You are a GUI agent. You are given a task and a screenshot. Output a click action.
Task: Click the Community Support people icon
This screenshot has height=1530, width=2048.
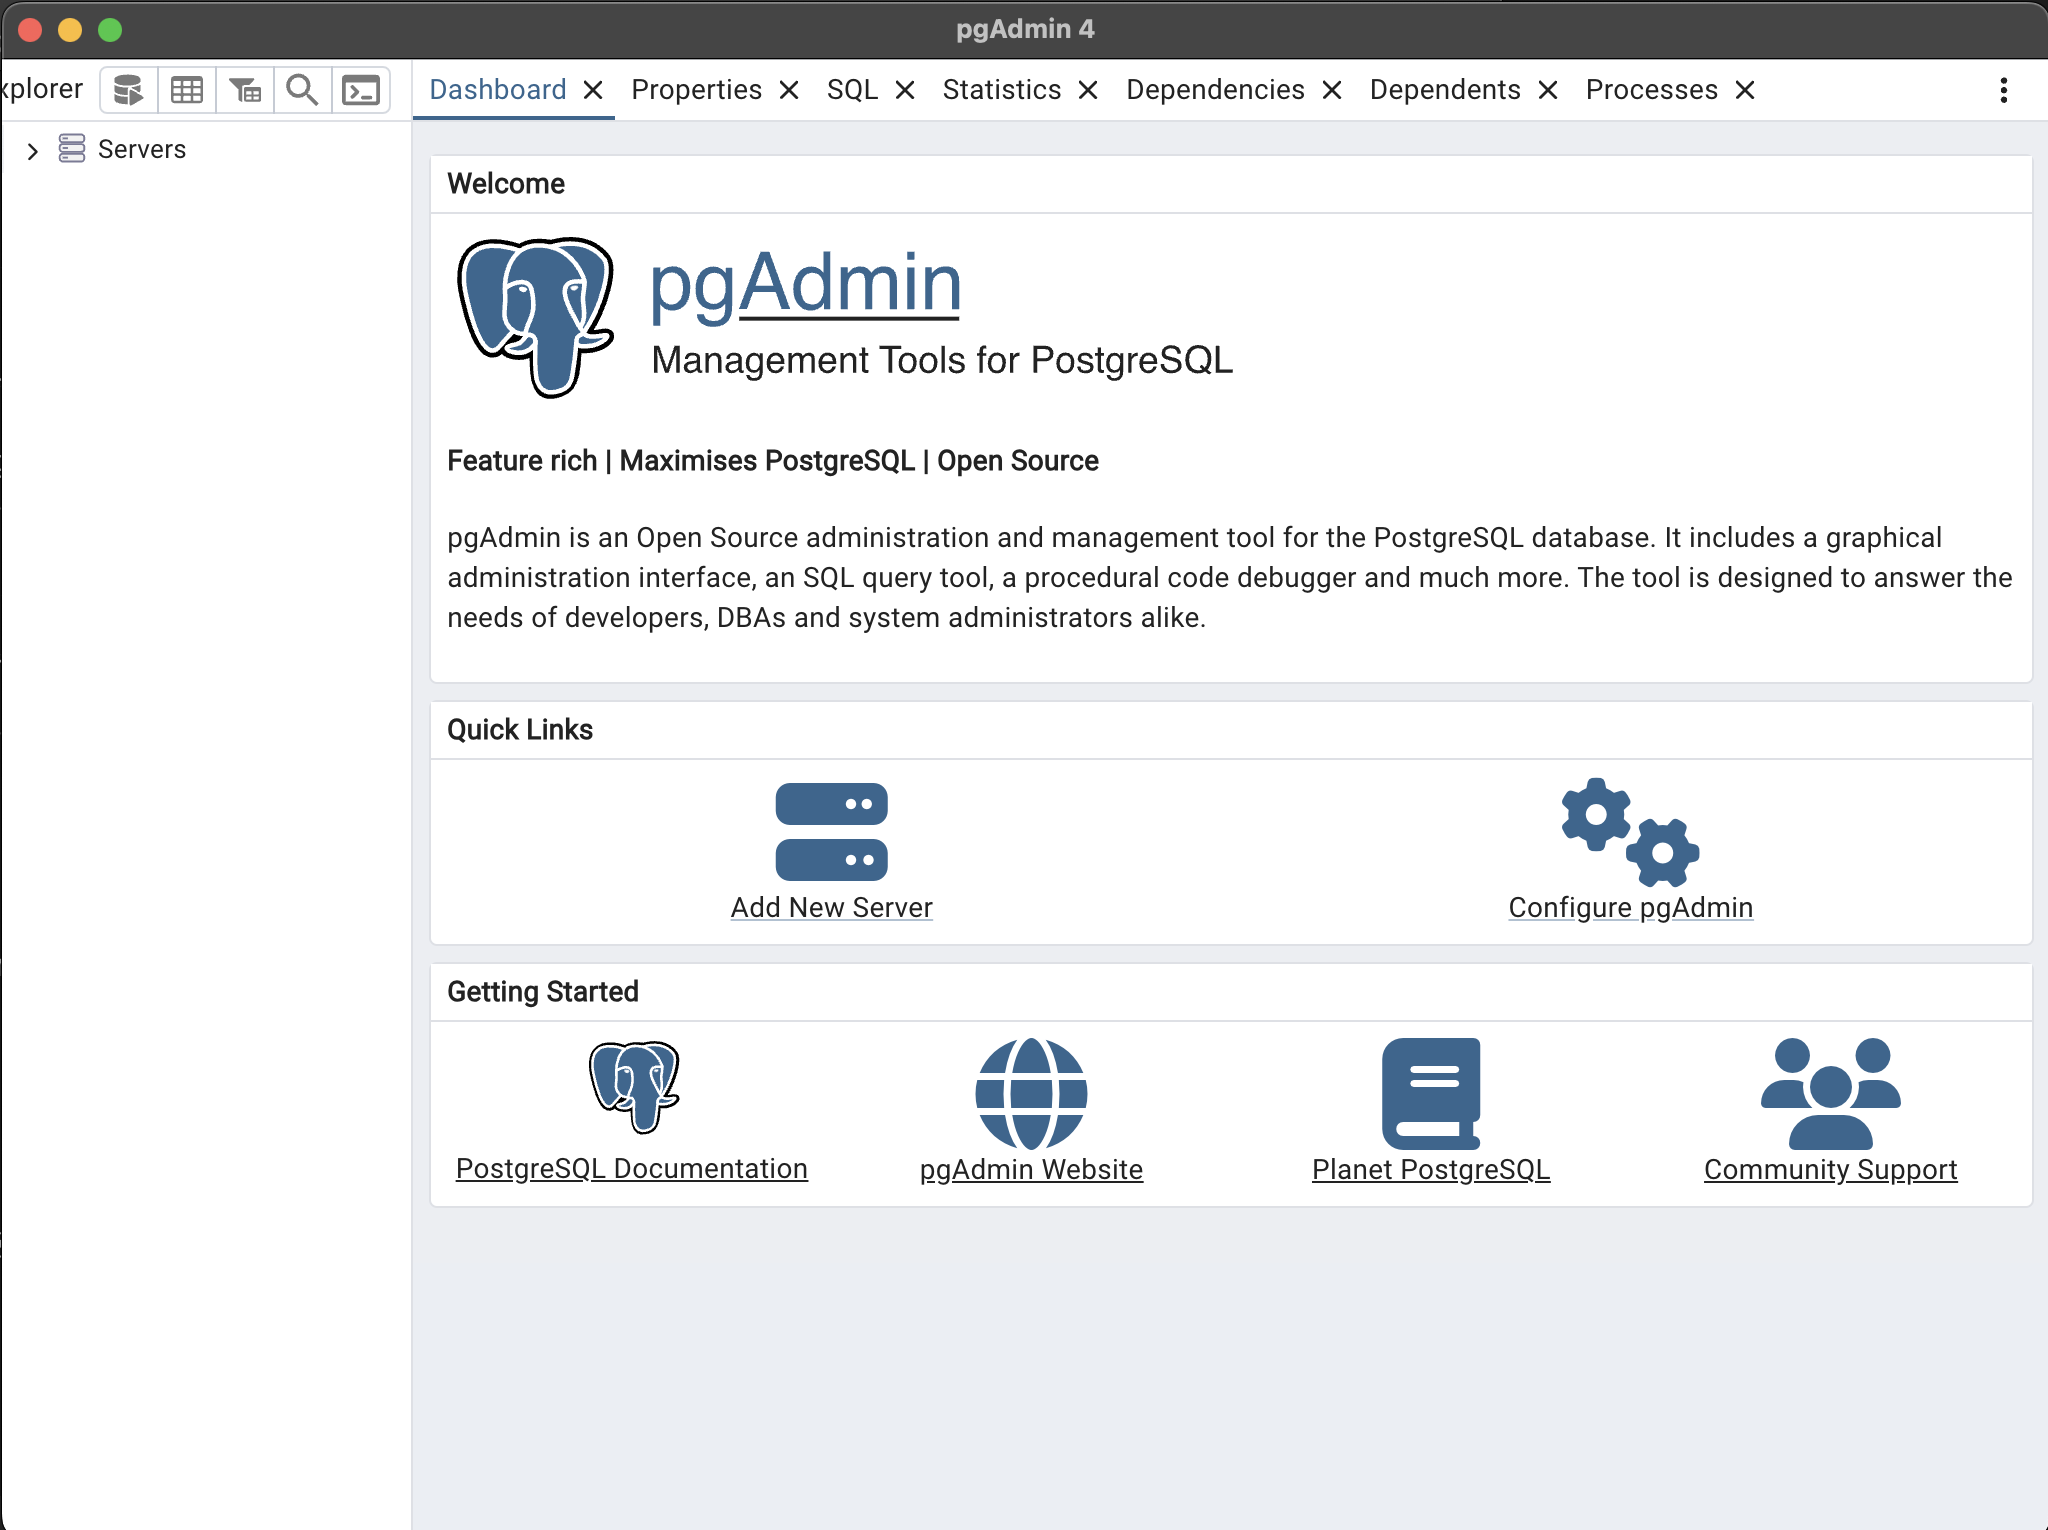click(1830, 1094)
